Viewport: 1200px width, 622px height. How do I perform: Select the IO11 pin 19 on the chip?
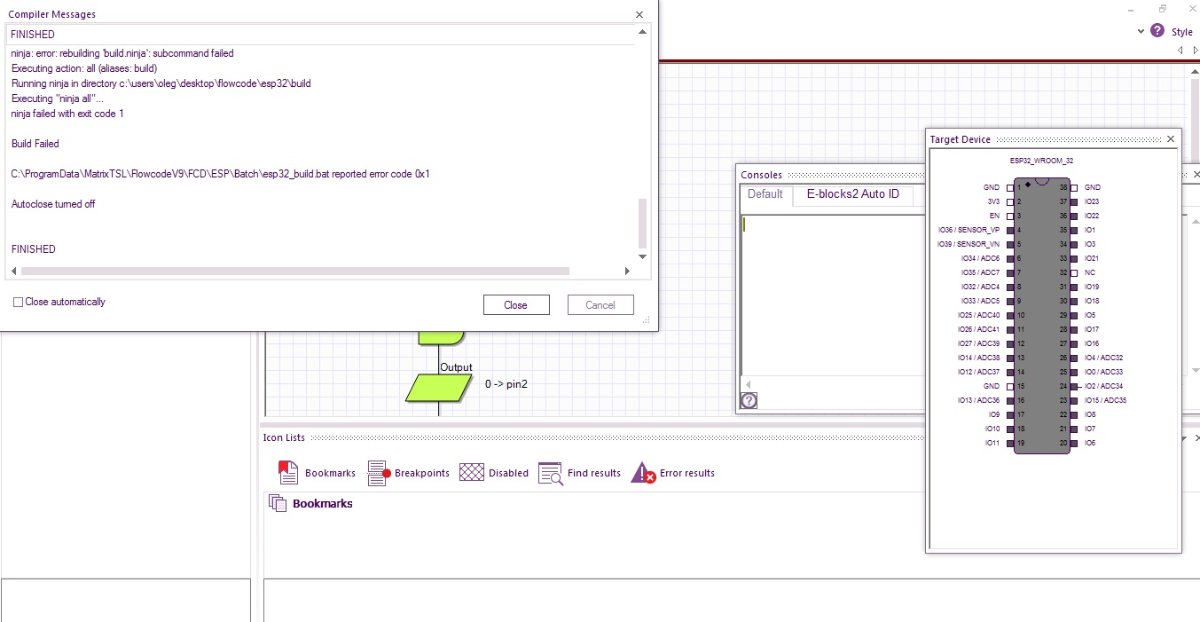coord(1009,442)
